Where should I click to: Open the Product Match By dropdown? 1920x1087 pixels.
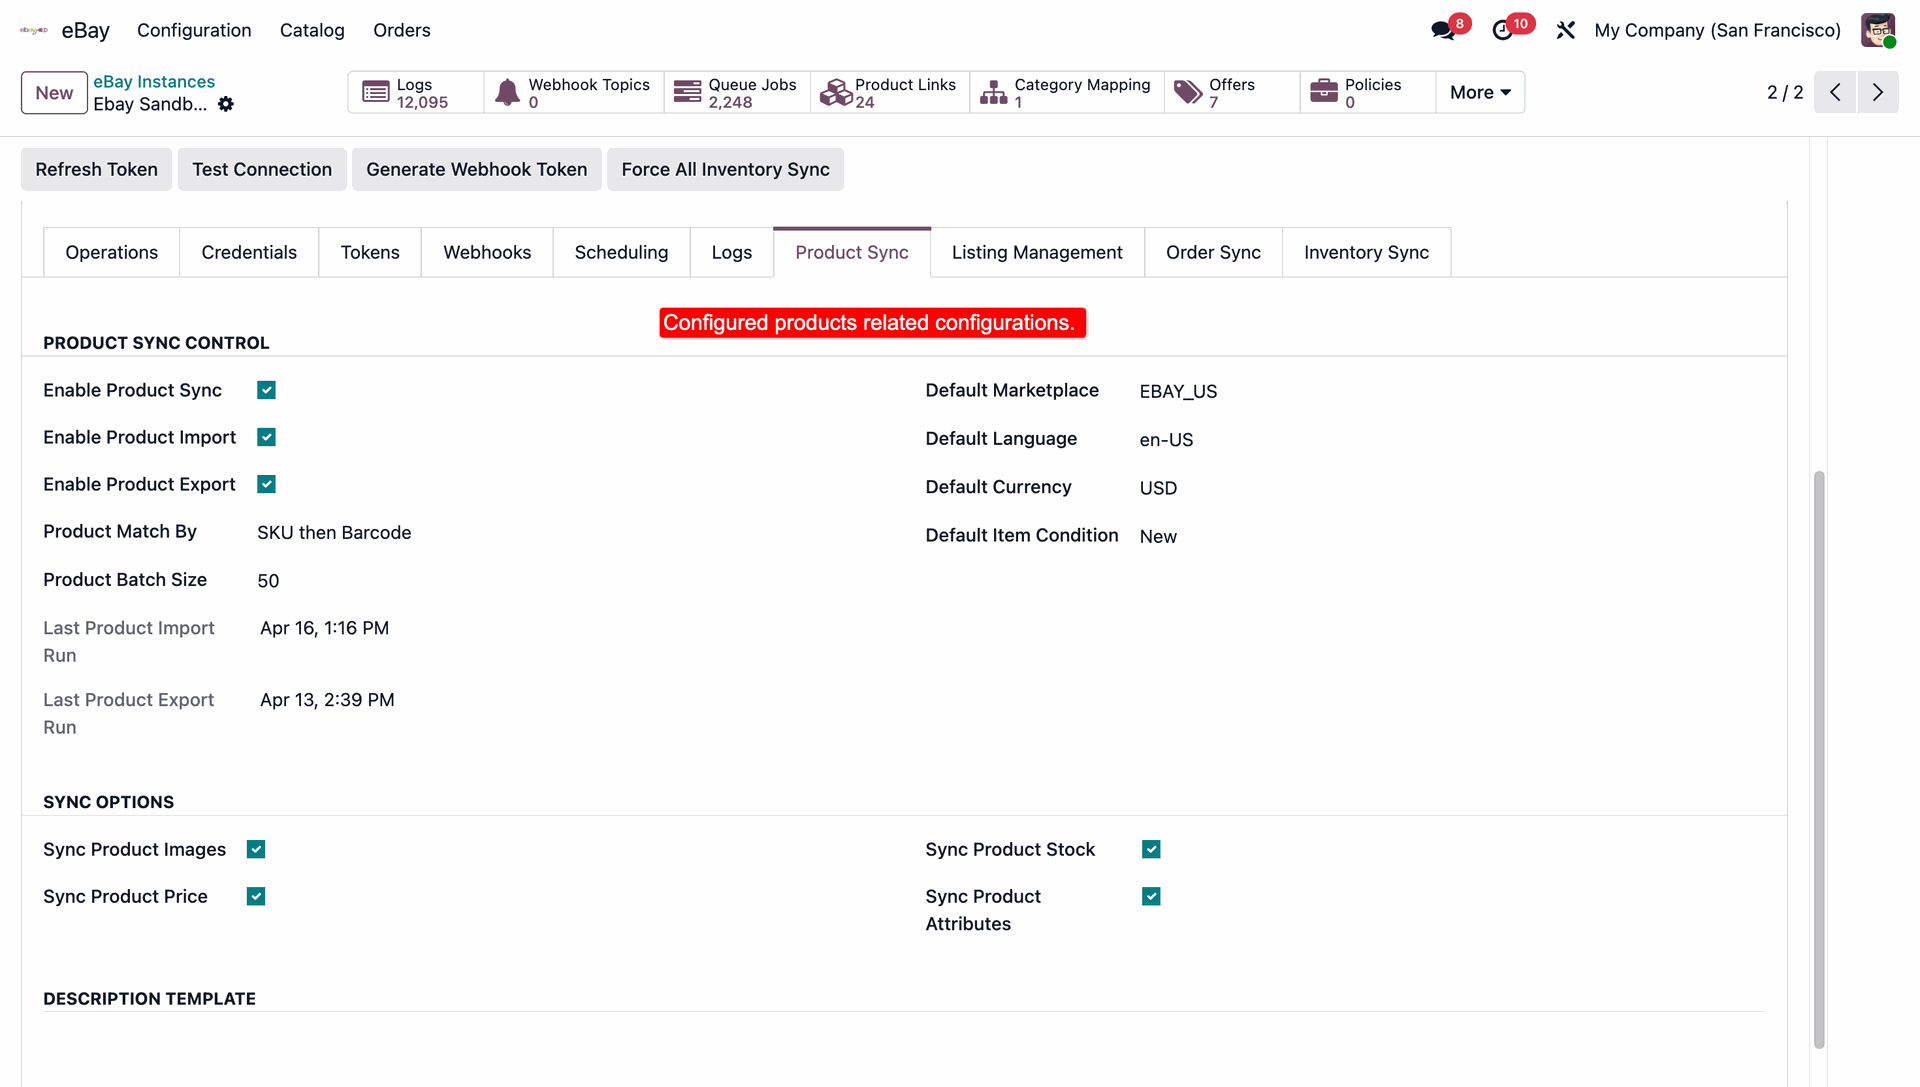[x=334, y=533]
